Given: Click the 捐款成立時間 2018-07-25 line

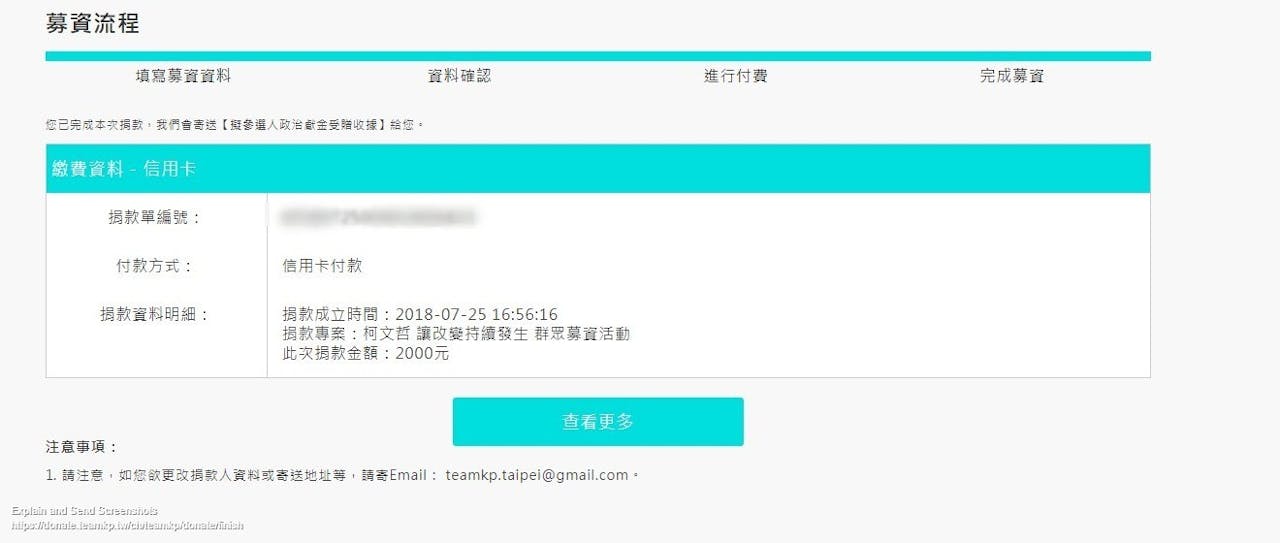Looking at the screenshot, I should click(420, 315).
